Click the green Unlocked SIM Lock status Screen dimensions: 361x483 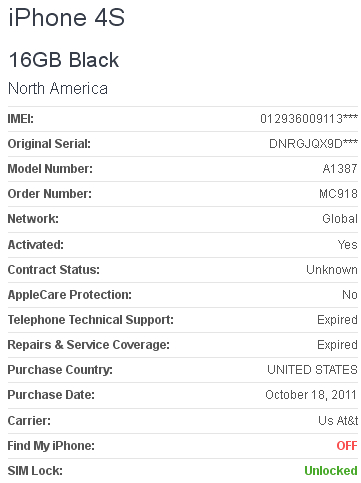click(331, 471)
